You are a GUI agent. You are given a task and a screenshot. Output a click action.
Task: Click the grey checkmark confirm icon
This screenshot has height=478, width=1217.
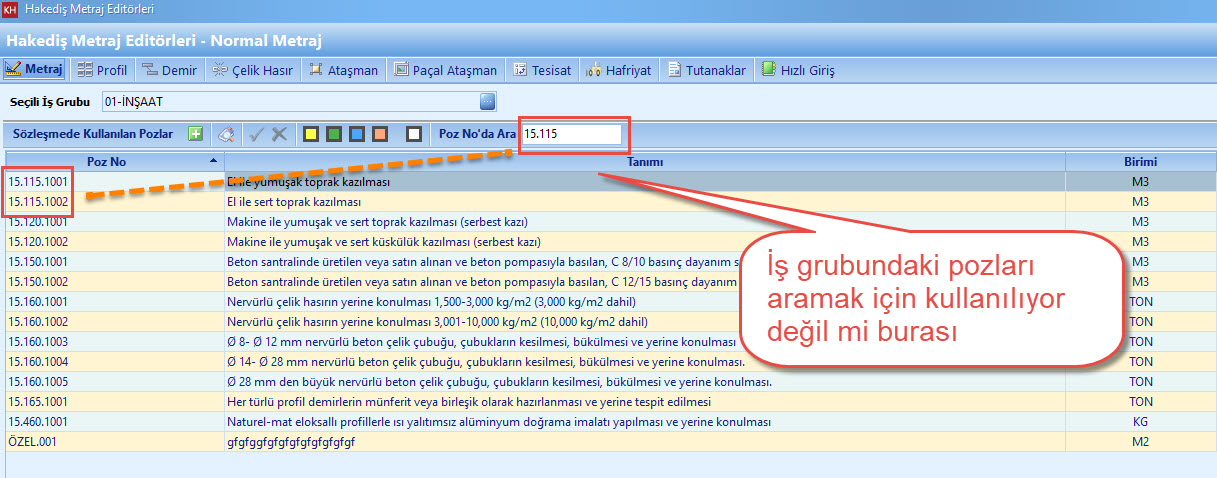click(x=257, y=134)
